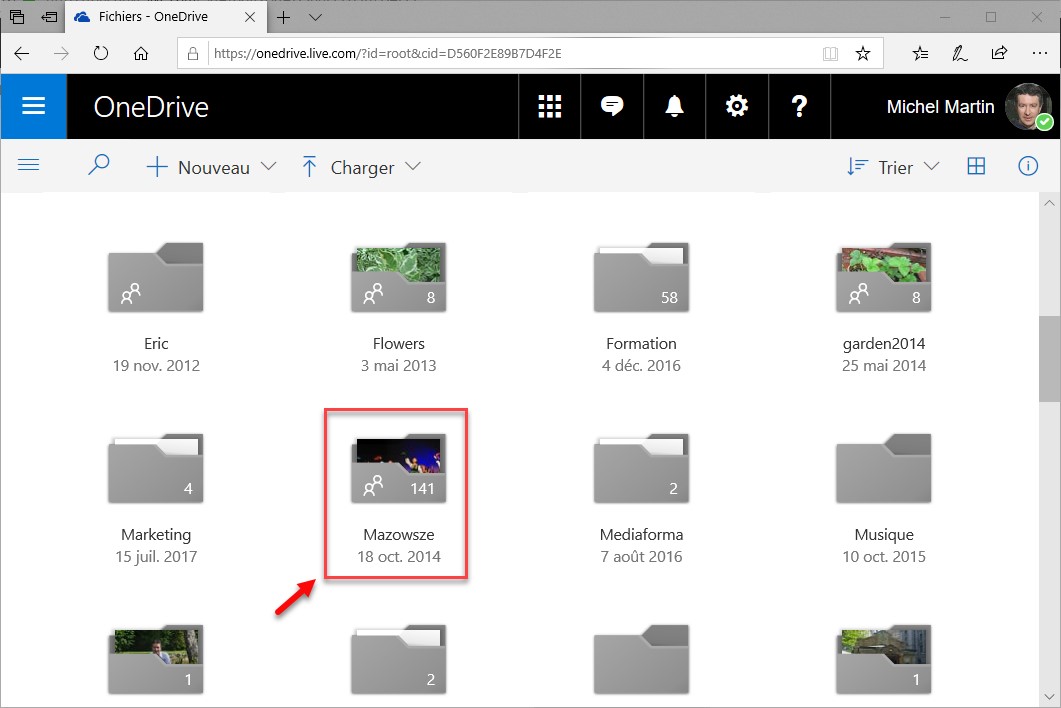Open a new browser tab

284,17
